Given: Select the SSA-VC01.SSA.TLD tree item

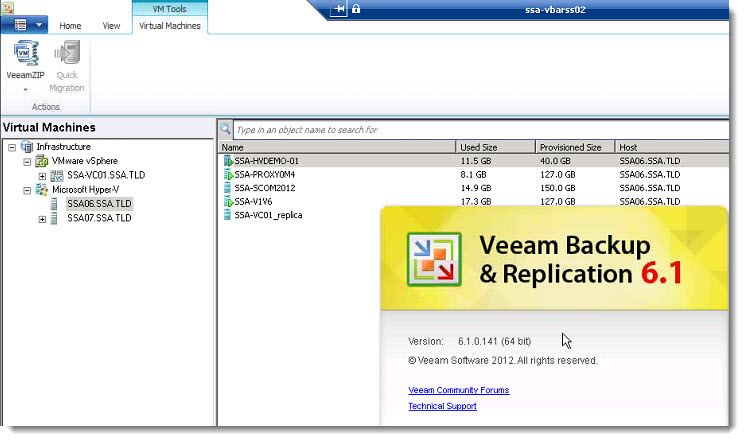Looking at the screenshot, I should [106, 175].
